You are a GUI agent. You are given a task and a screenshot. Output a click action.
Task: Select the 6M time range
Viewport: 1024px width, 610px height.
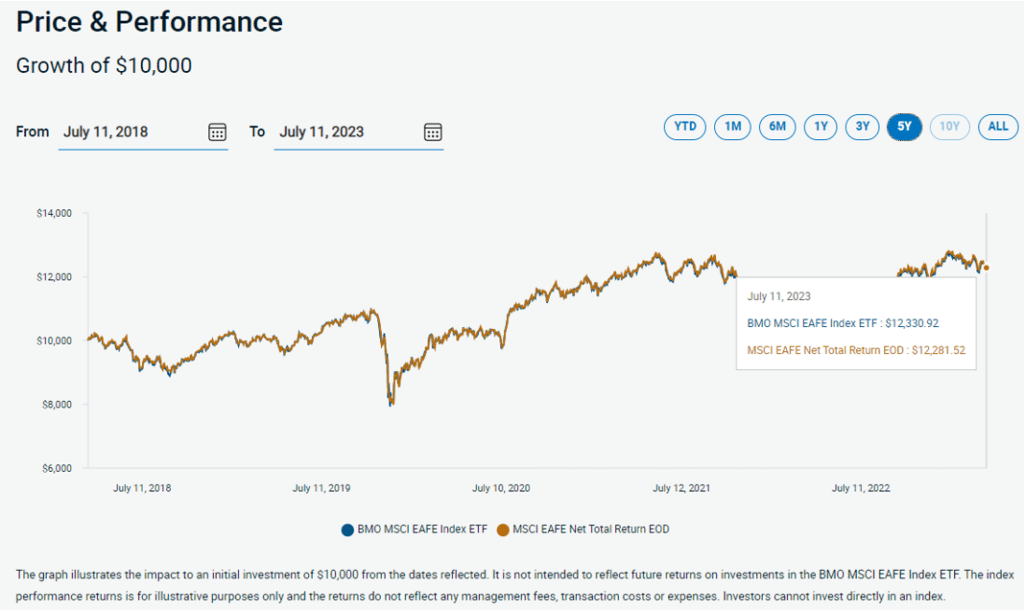tap(777, 127)
